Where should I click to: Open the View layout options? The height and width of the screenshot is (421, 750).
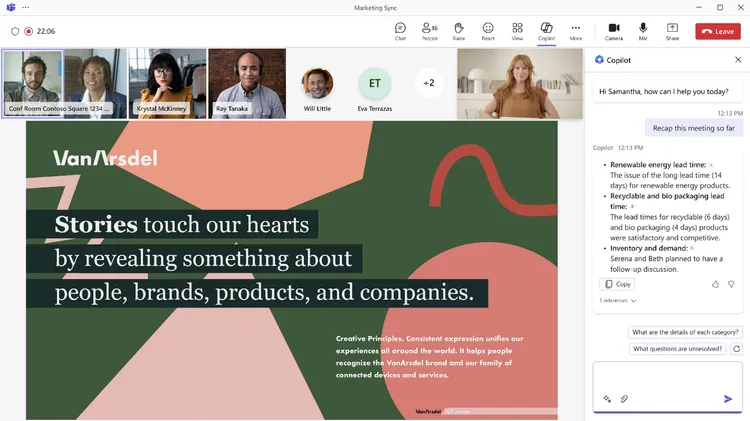pyautogui.click(x=517, y=30)
